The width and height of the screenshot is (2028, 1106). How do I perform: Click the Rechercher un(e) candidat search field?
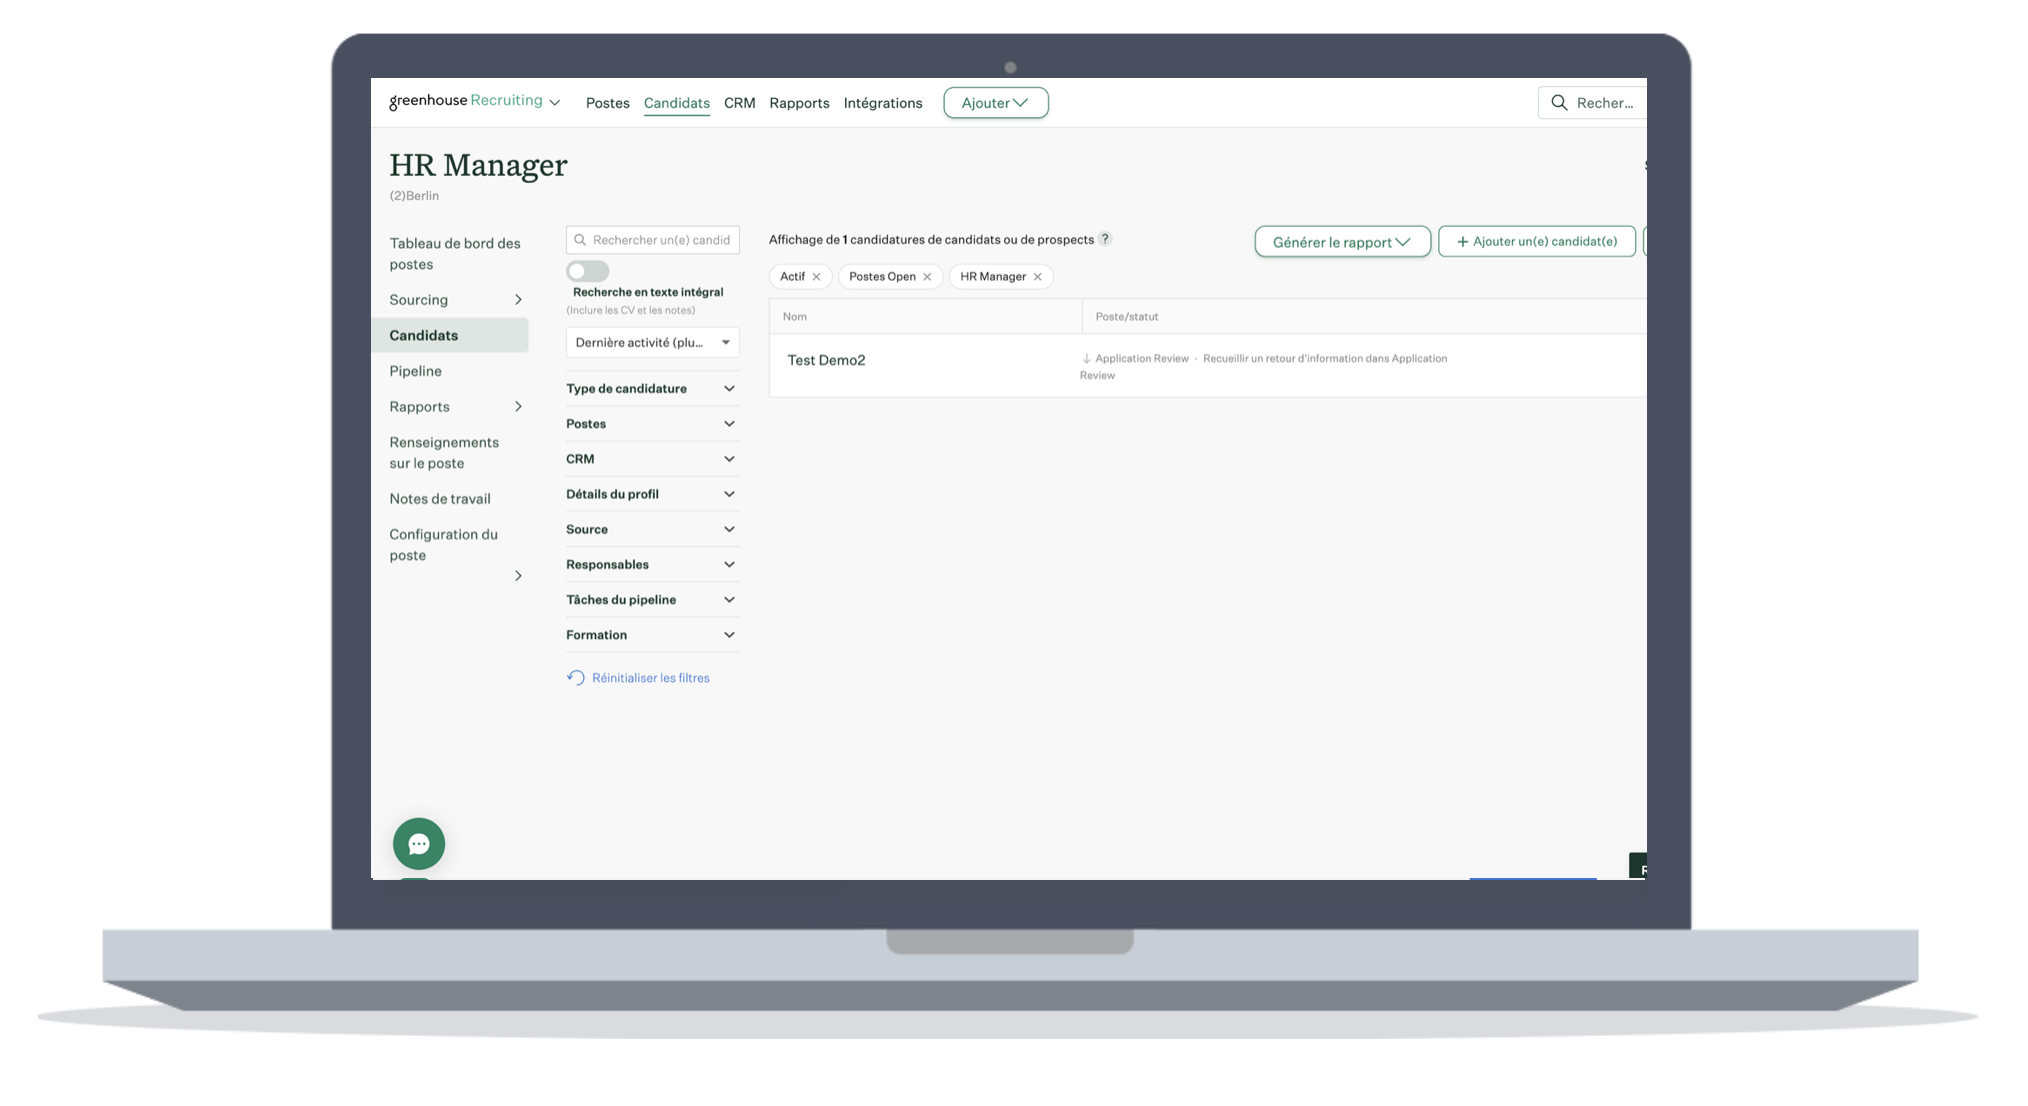click(x=660, y=240)
